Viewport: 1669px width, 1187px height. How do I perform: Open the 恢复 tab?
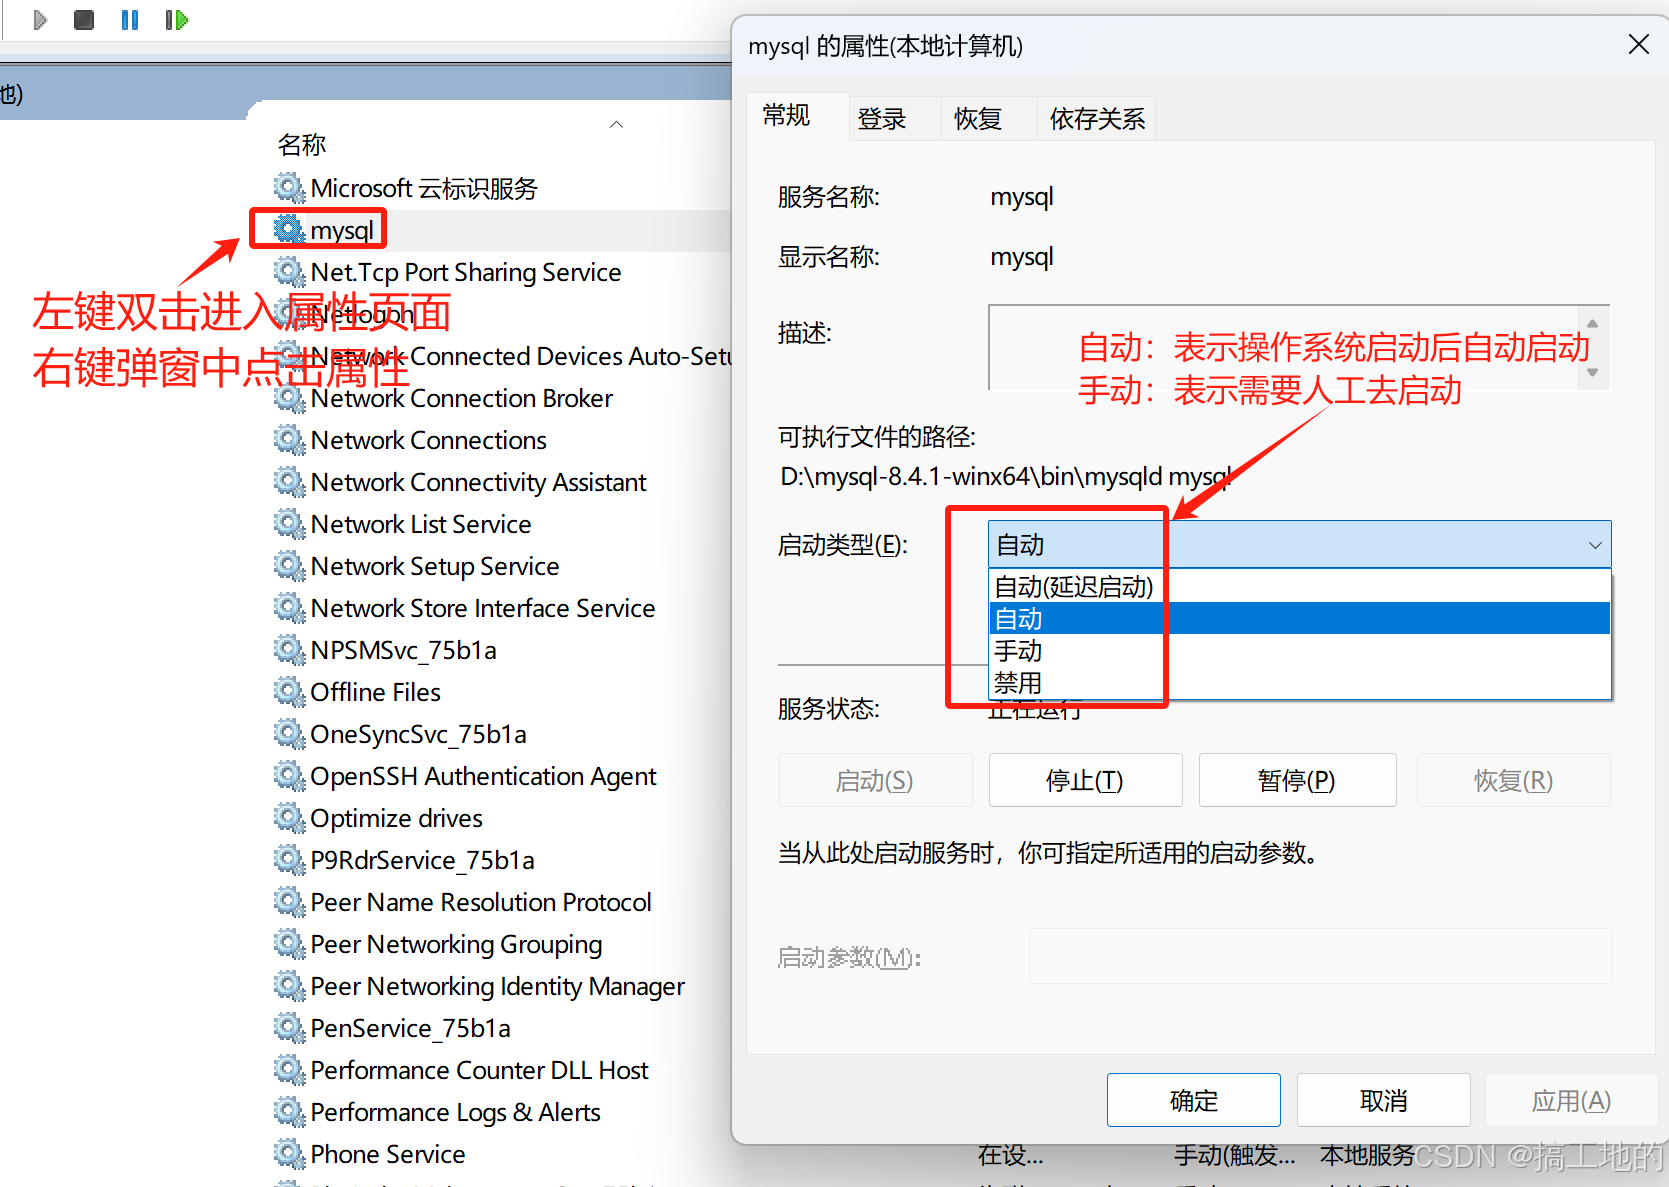(977, 118)
